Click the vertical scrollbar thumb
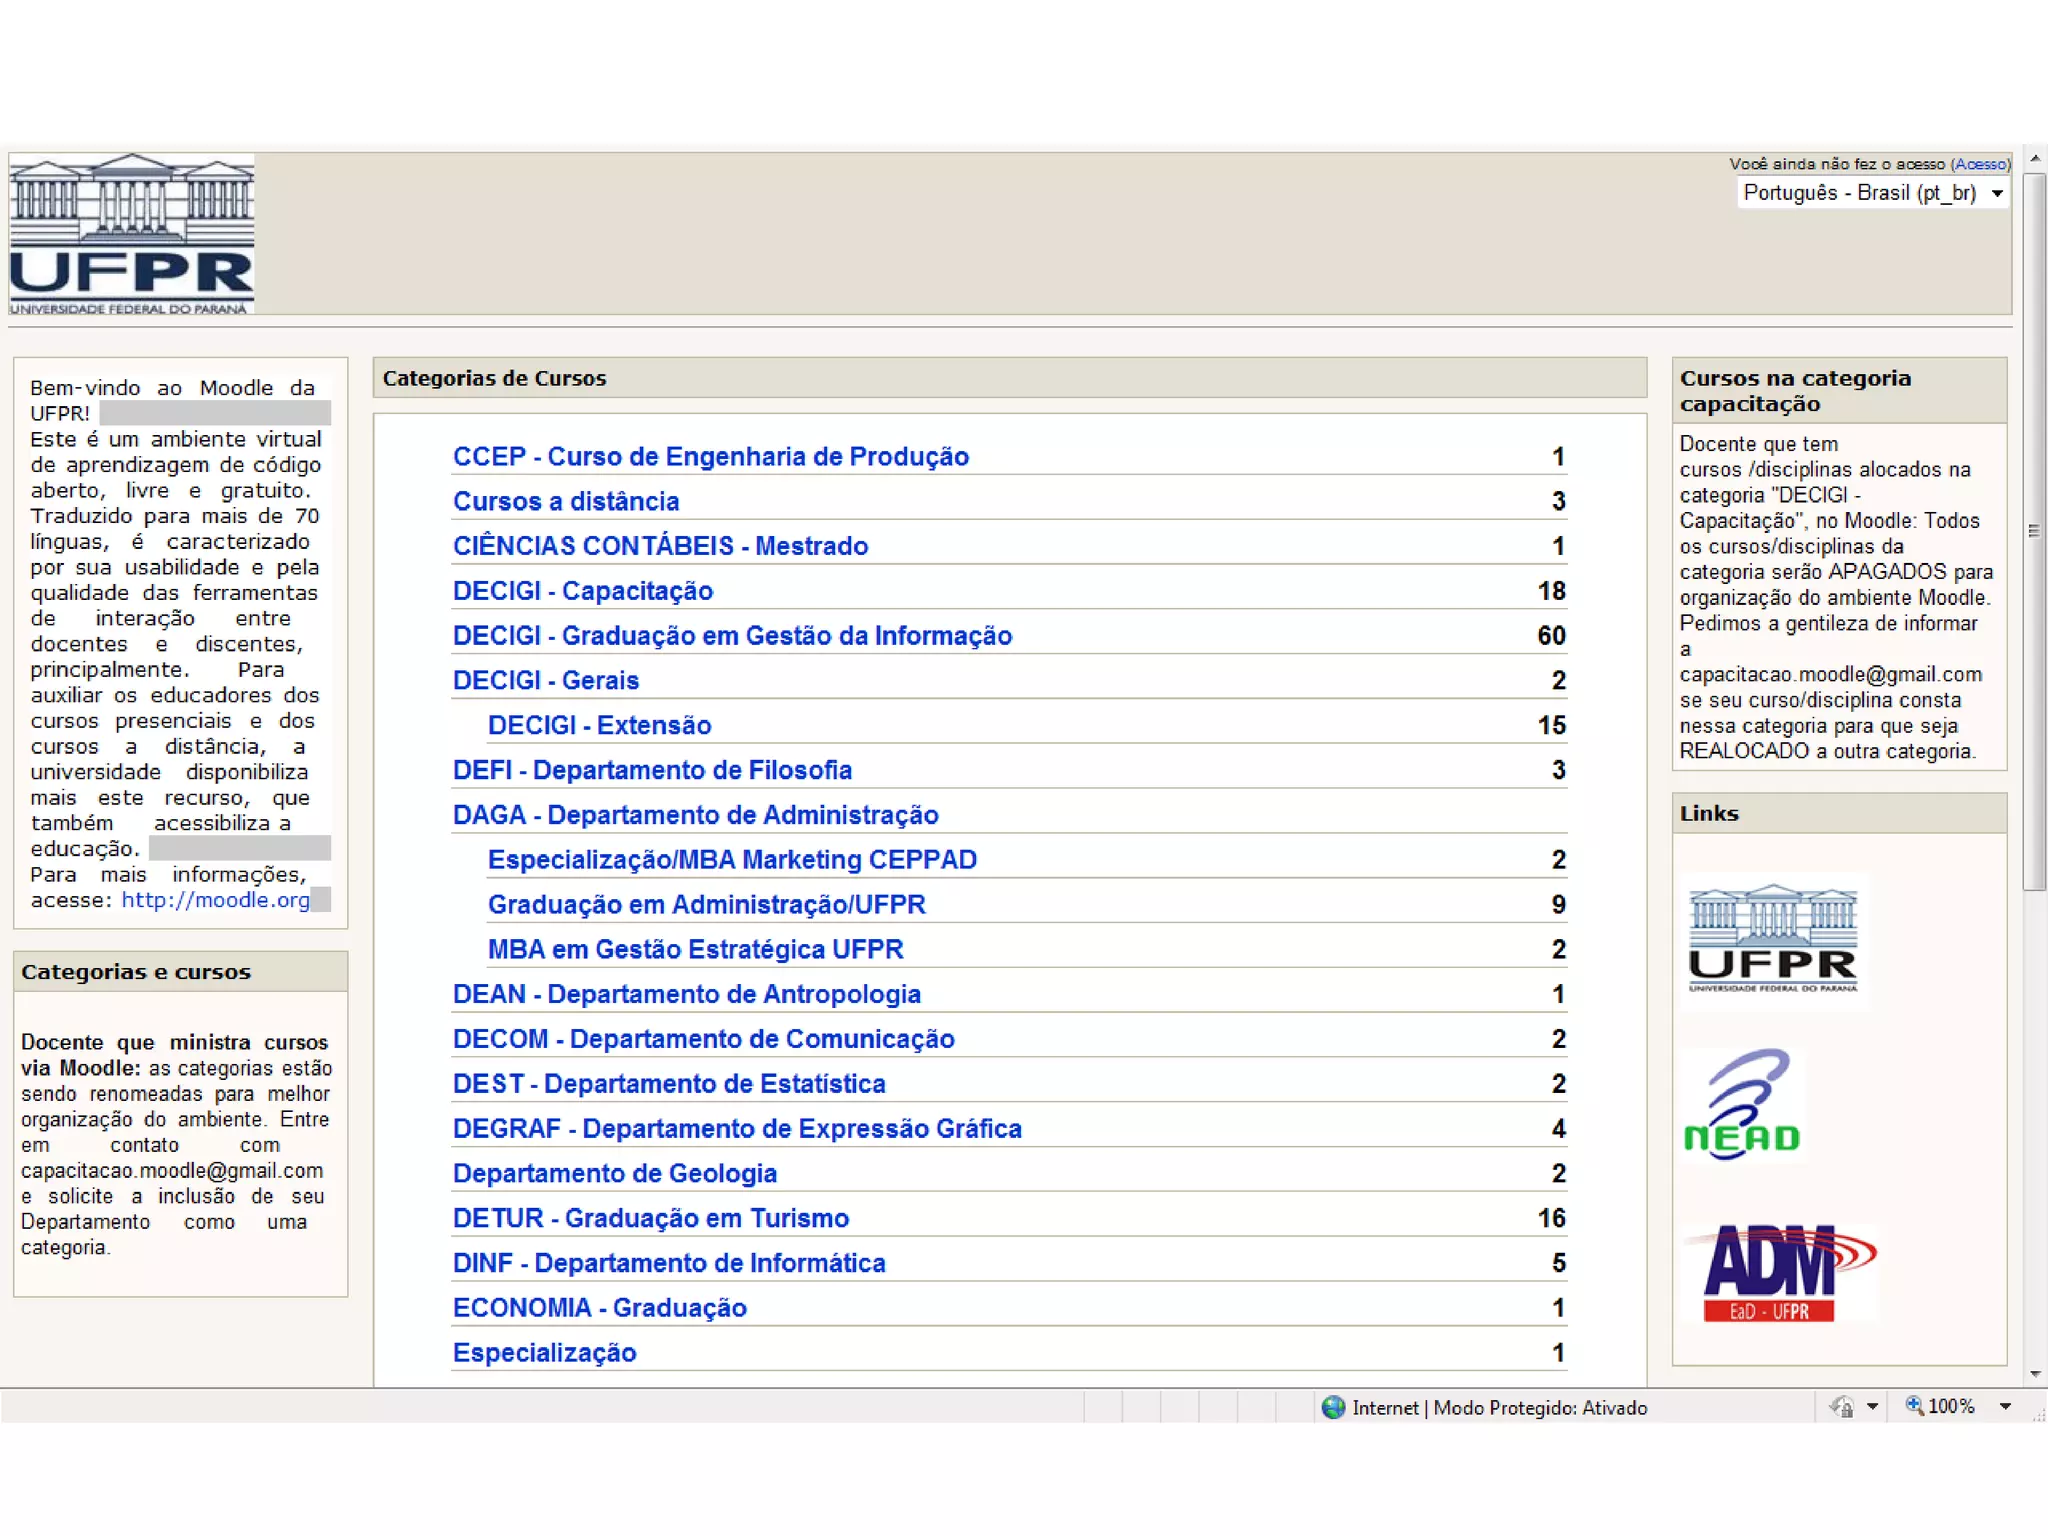 (2034, 530)
